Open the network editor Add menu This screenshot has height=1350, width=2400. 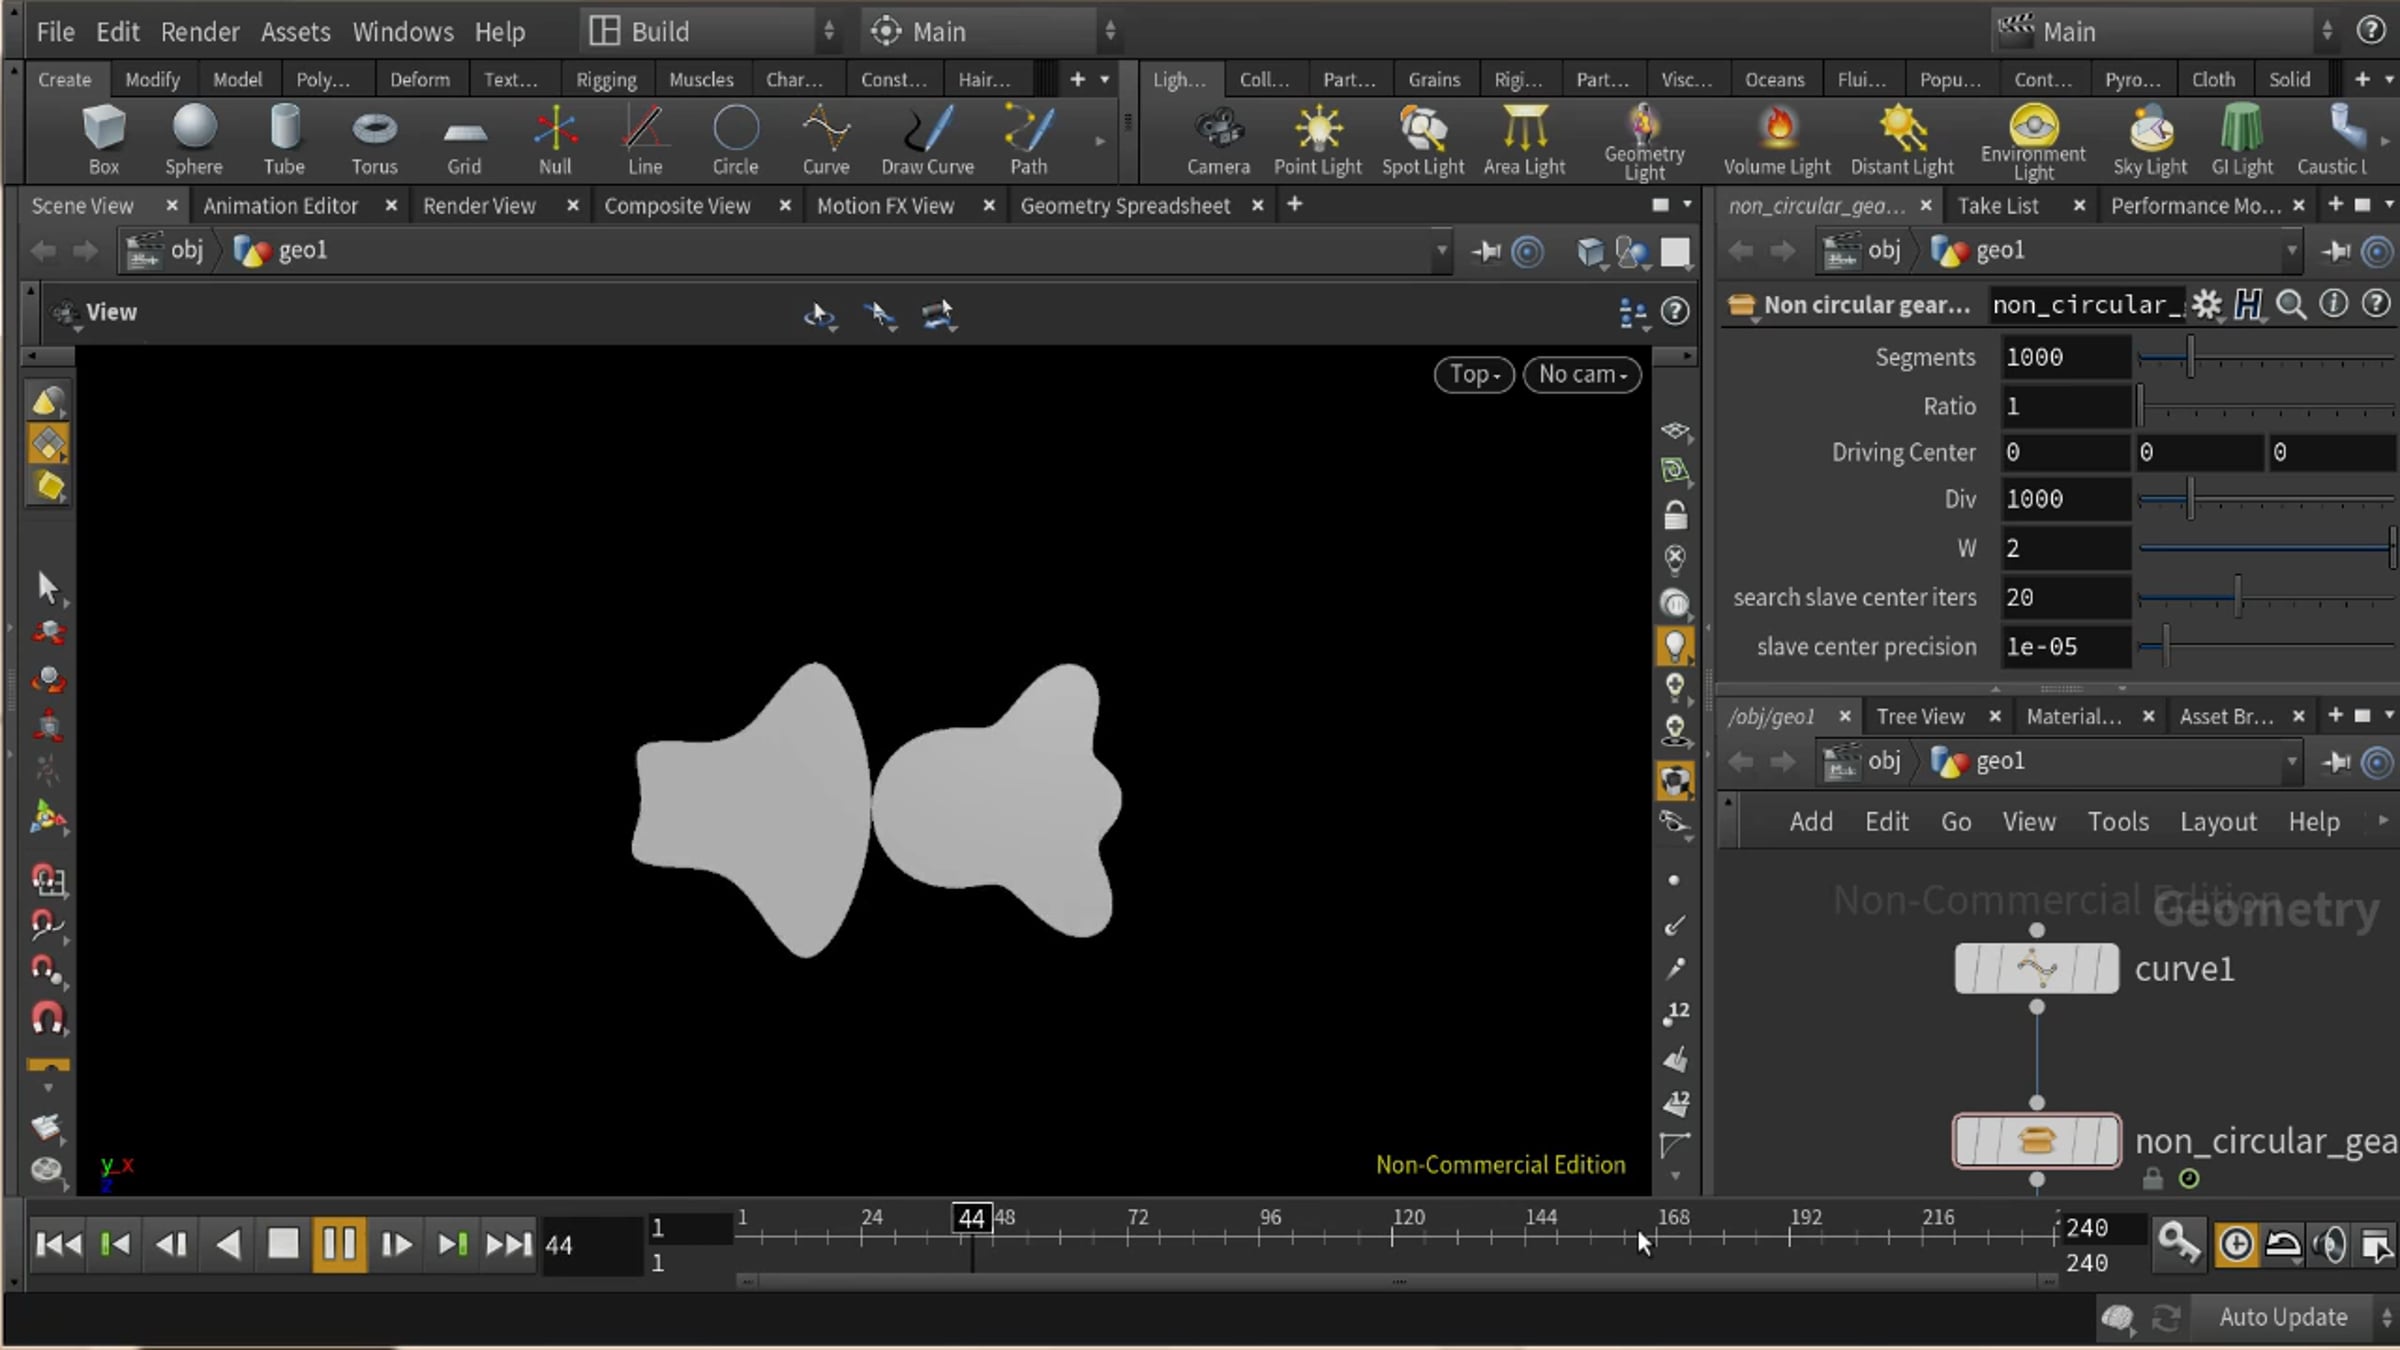[1811, 821]
